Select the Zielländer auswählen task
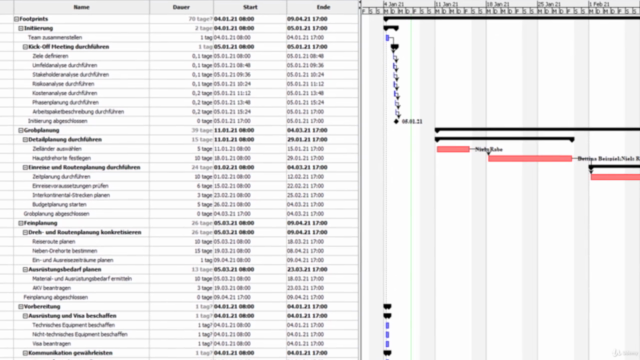The width and height of the screenshot is (640, 360). tap(57, 149)
